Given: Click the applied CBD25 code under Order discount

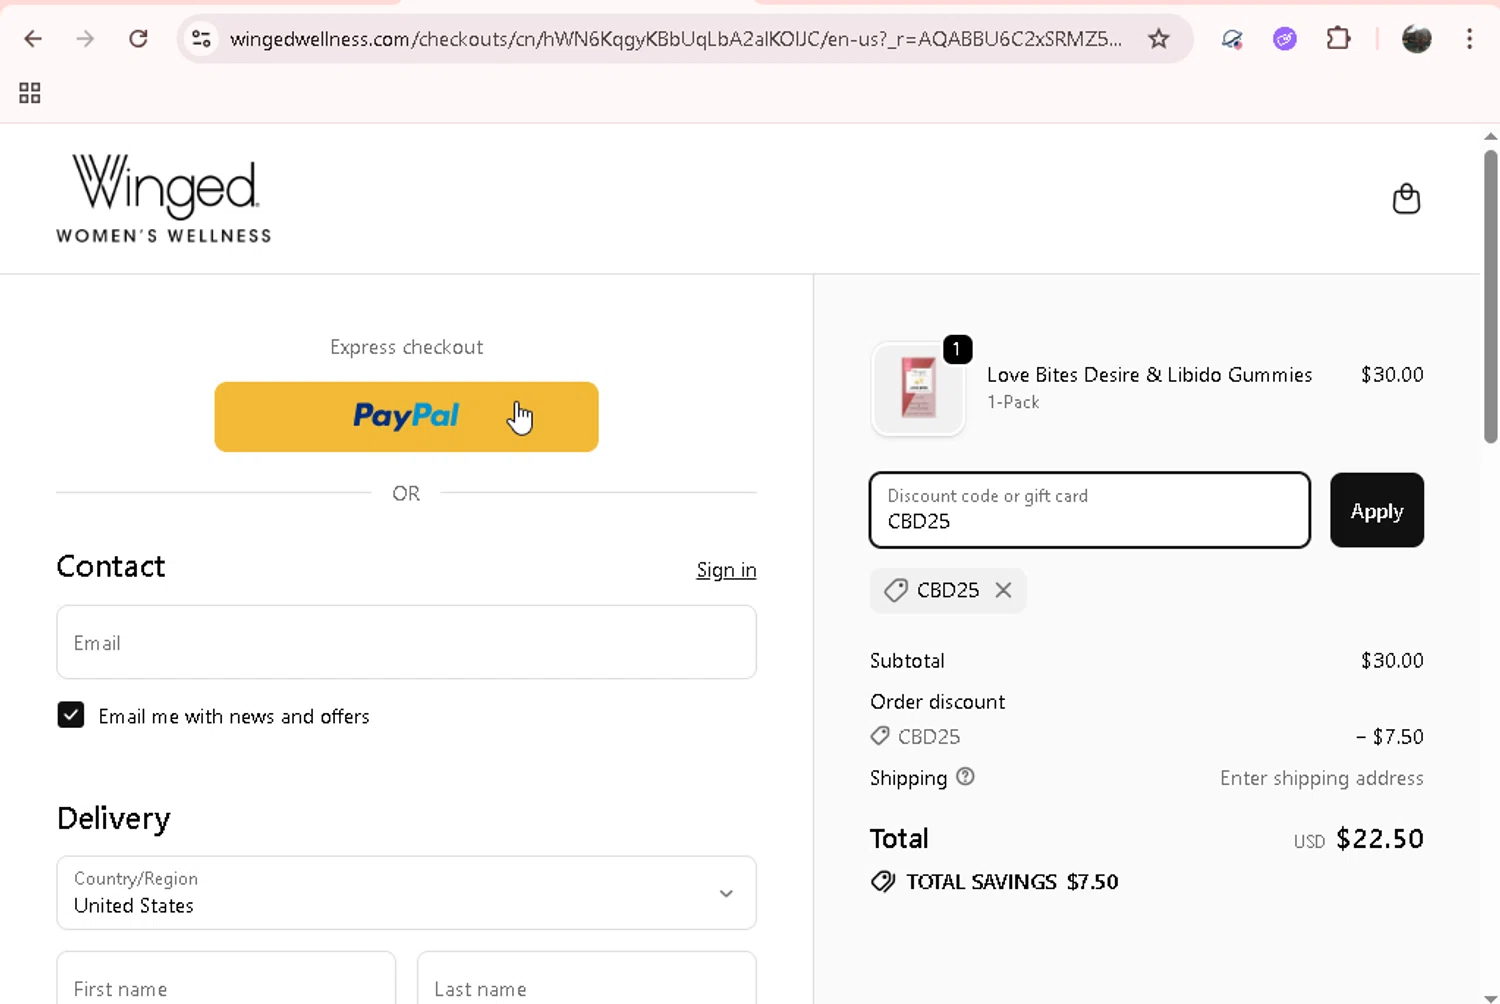Looking at the screenshot, I should (929, 737).
